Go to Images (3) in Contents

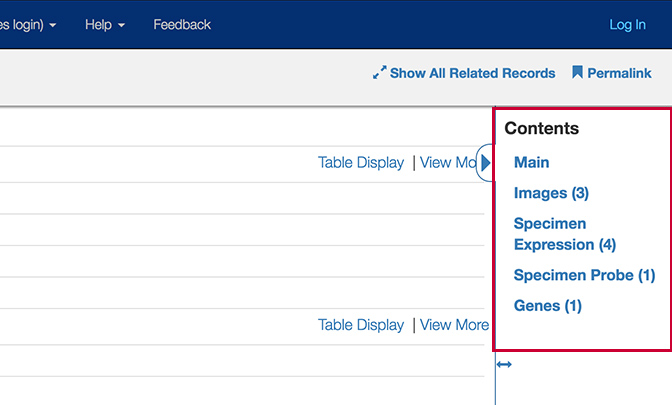(551, 193)
